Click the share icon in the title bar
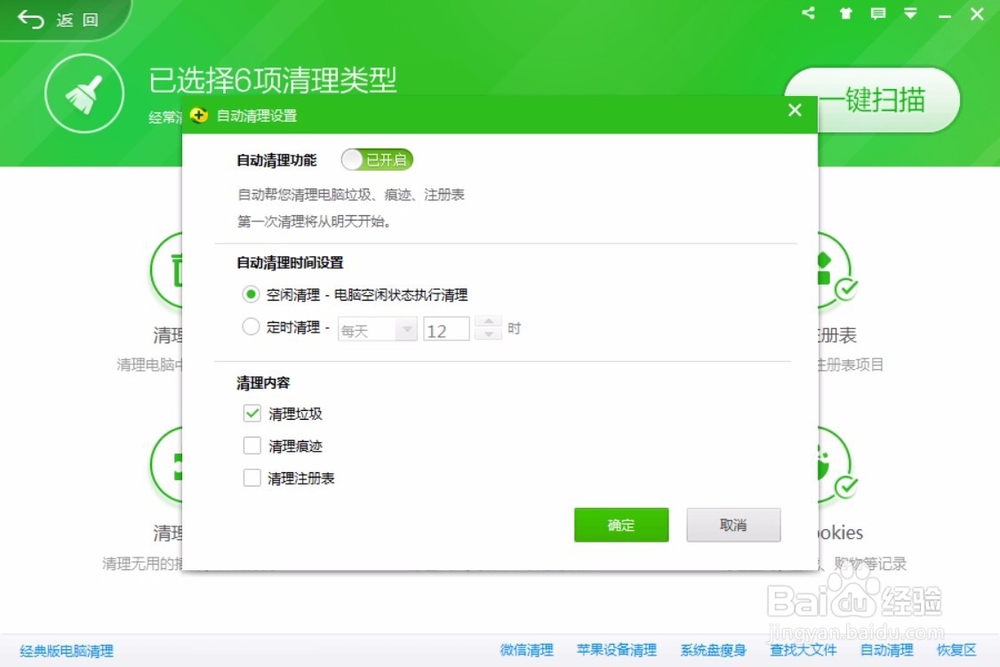 [807, 14]
